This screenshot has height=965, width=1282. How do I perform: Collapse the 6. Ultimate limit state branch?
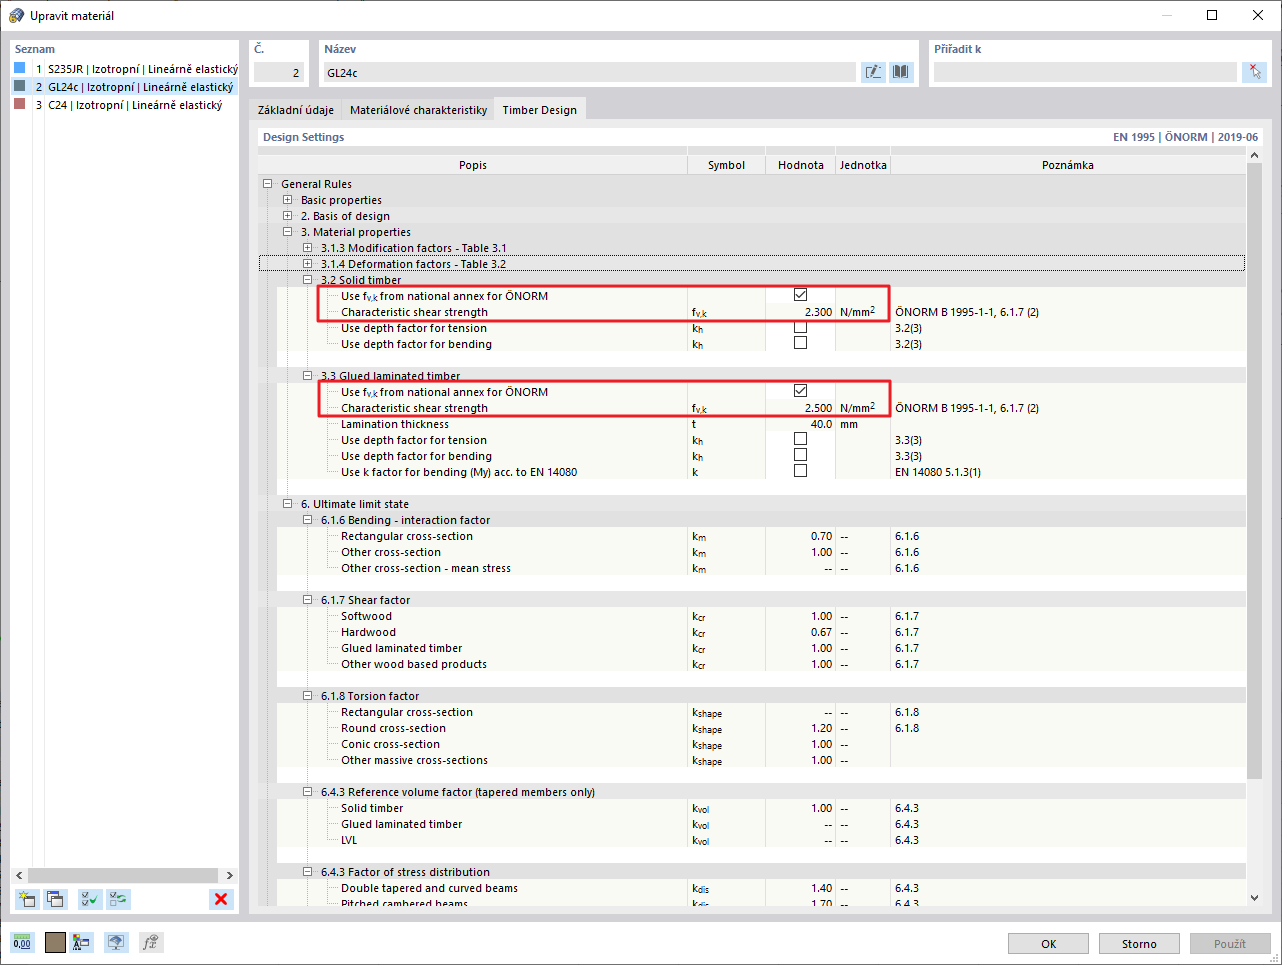pos(288,503)
